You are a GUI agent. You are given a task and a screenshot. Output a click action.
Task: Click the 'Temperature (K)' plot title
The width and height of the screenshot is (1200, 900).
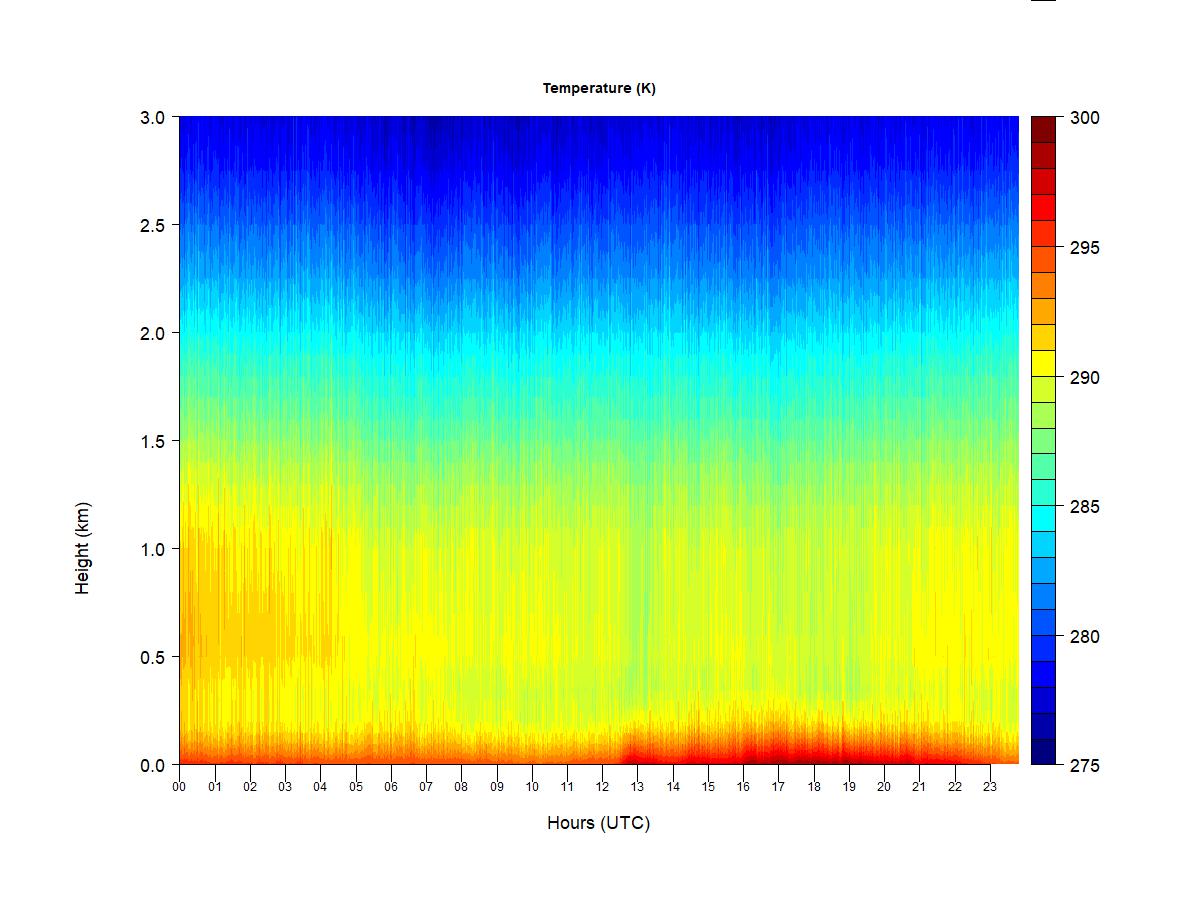pyautogui.click(x=599, y=88)
